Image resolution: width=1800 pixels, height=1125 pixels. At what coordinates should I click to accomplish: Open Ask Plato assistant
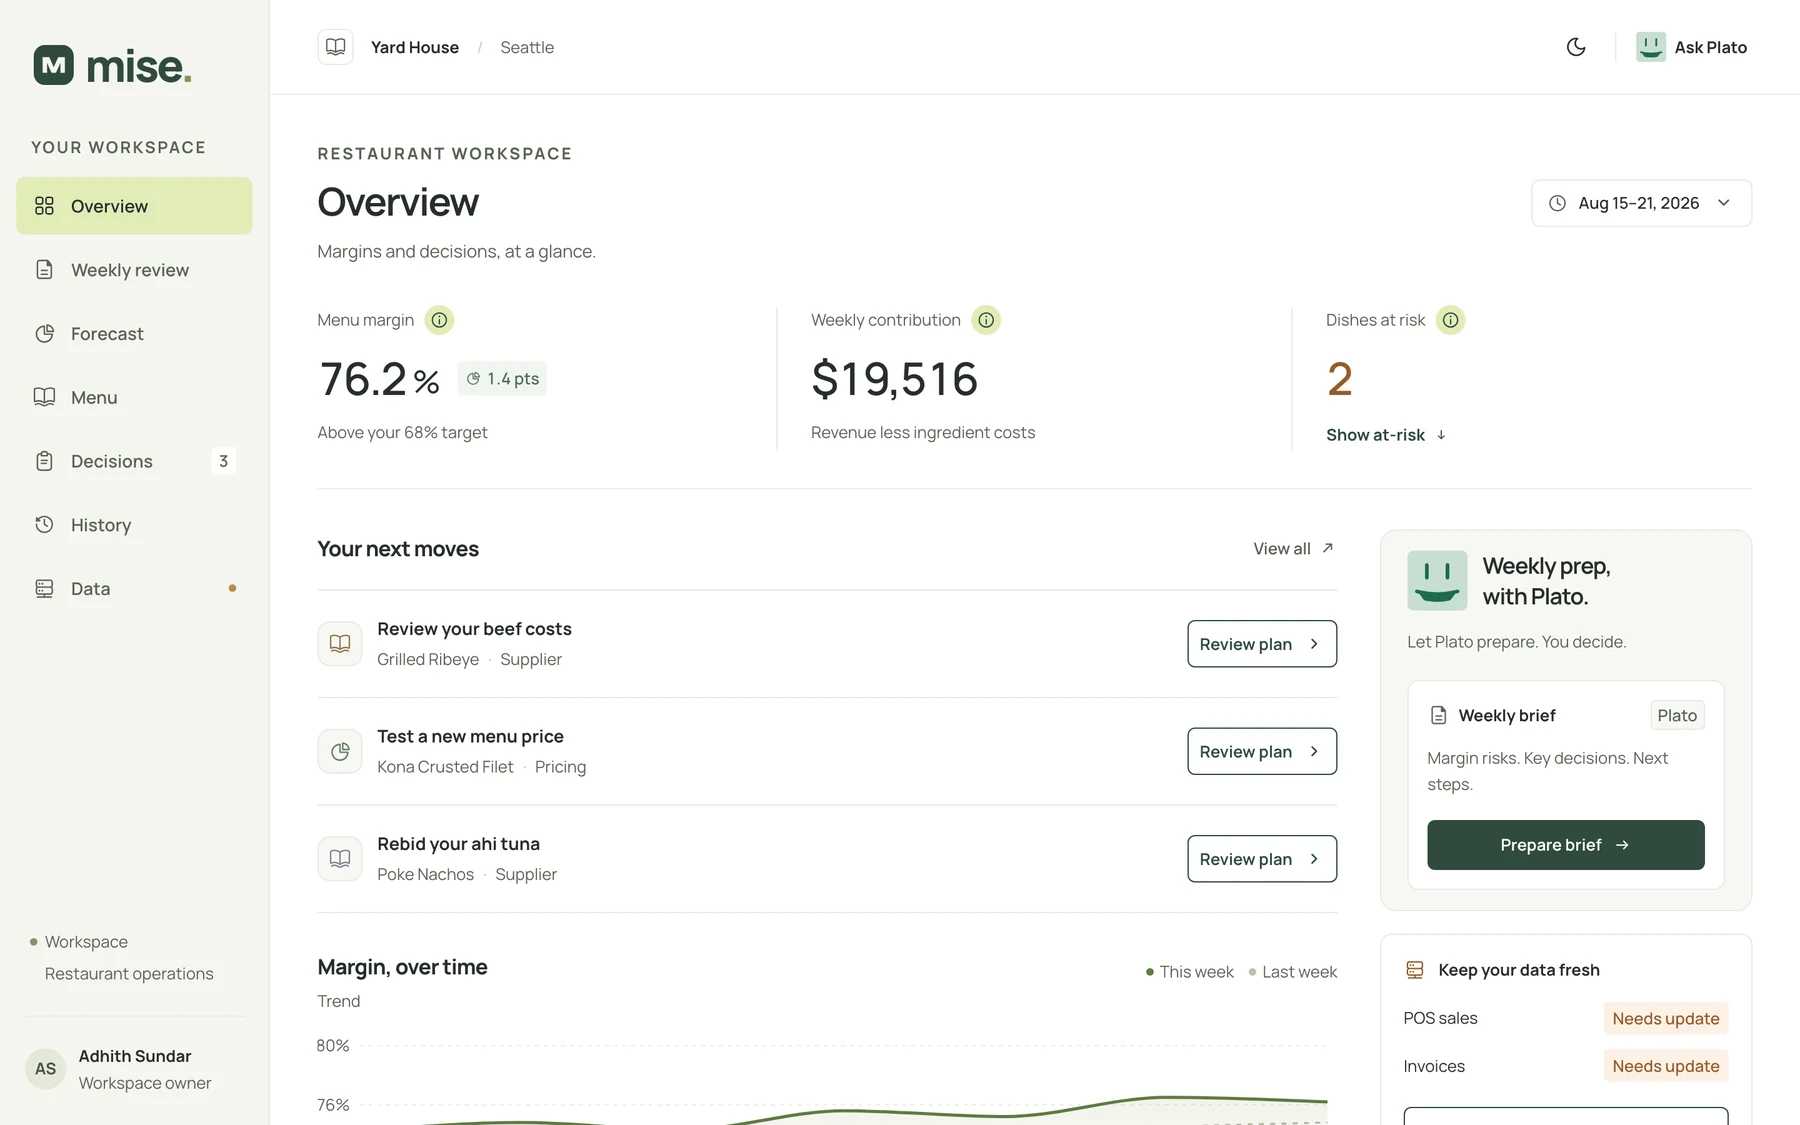pos(1691,47)
